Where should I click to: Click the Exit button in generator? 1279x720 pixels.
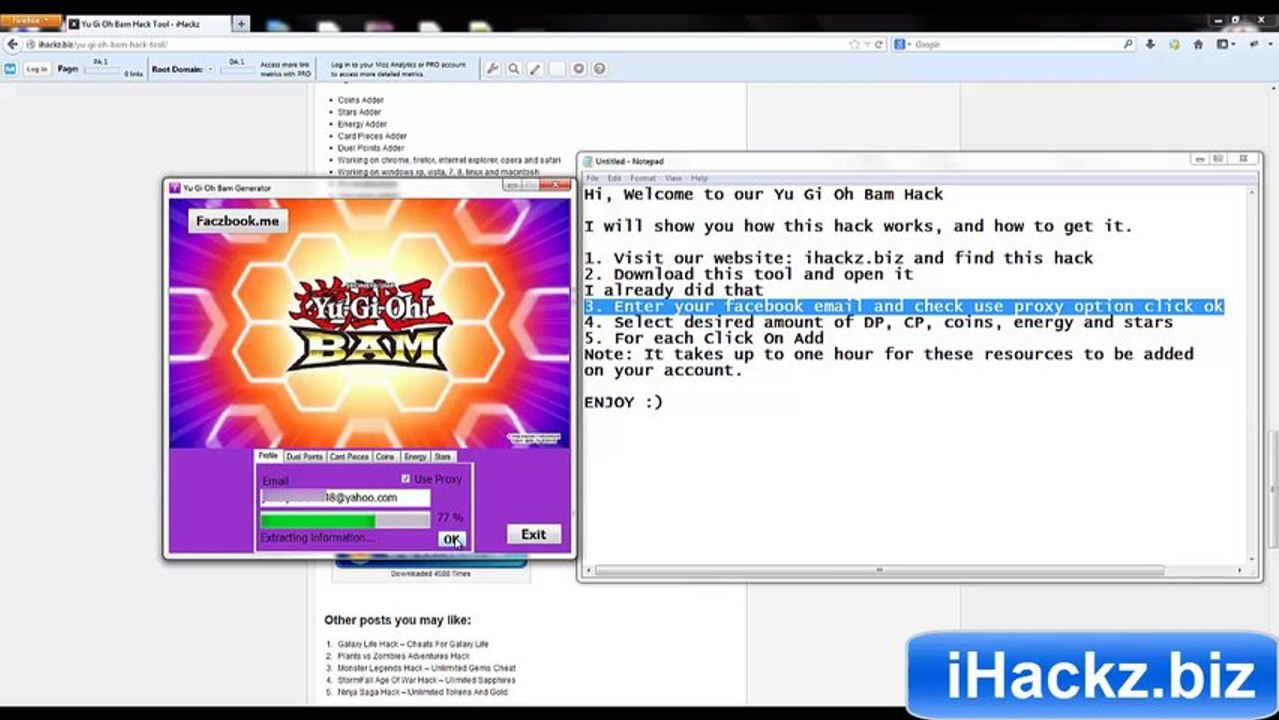coord(533,534)
